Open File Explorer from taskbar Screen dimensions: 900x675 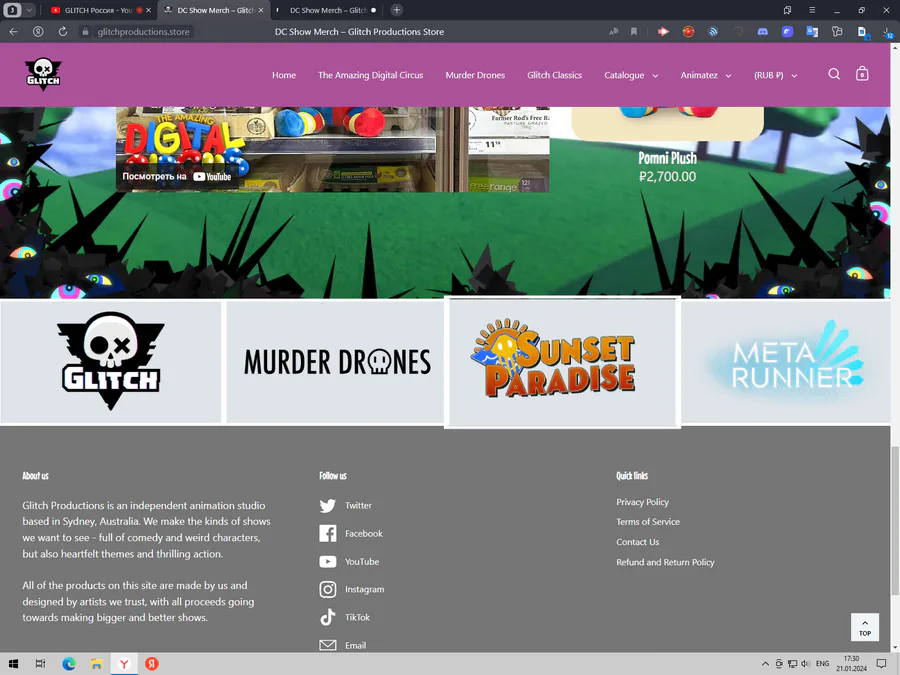(x=96, y=664)
